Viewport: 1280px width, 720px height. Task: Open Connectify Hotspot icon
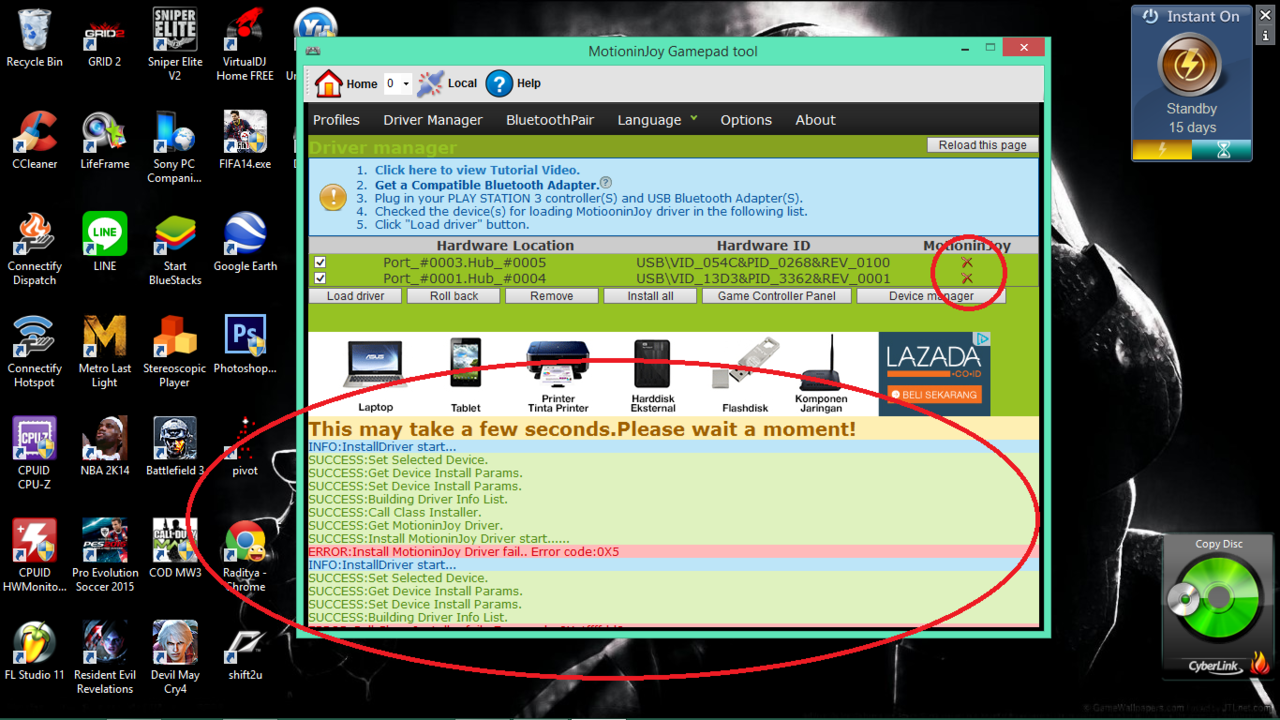pyautogui.click(x=34, y=351)
